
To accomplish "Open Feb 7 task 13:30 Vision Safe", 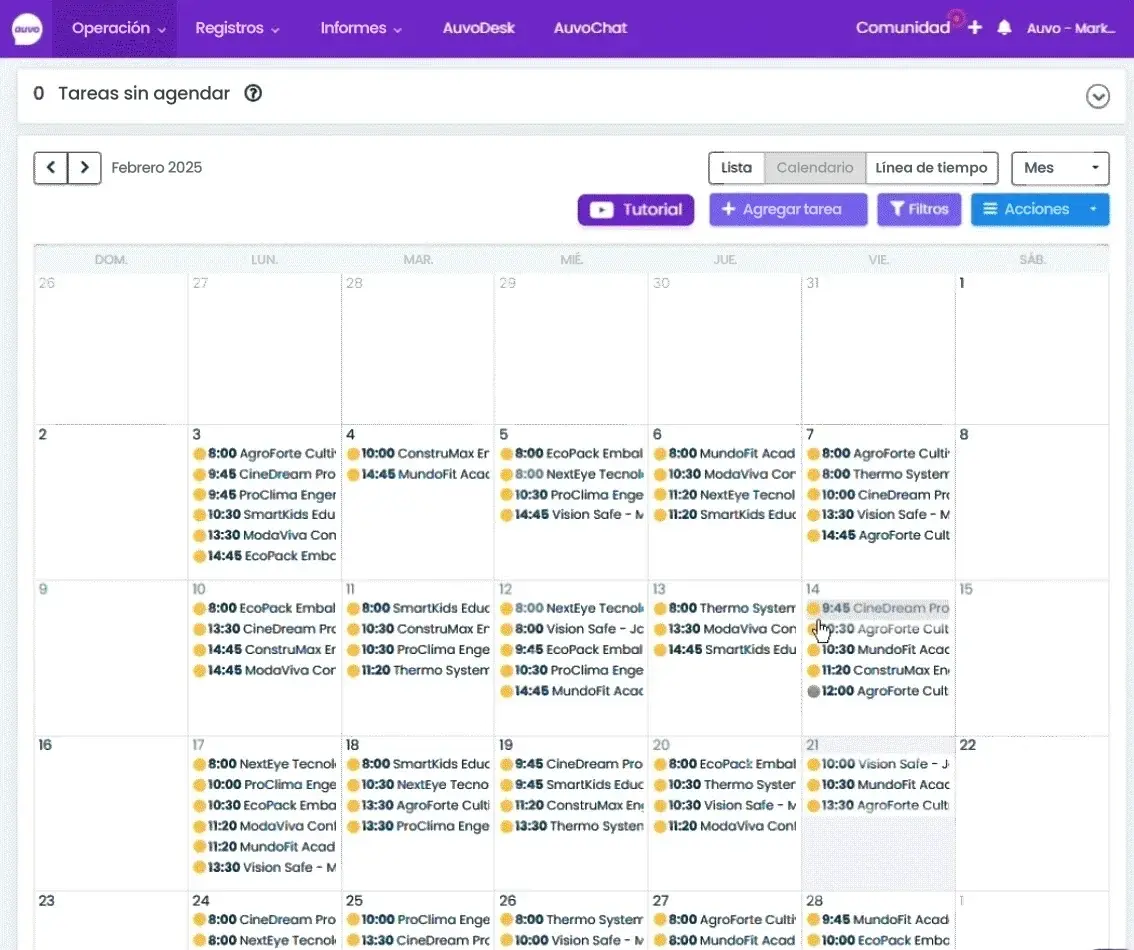I will (x=878, y=515).
